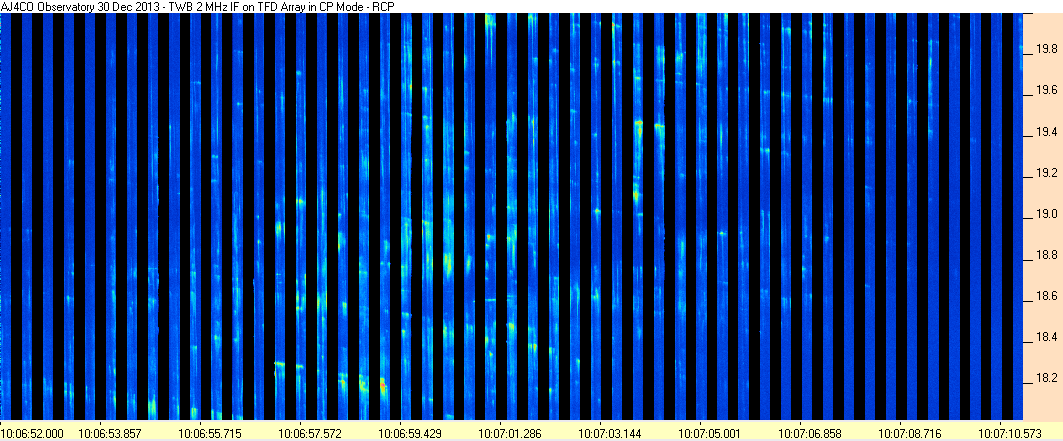Click the 18.8 frequency axis label
This screenshot has width=1063, height=441.
[x=1047, y=255]
